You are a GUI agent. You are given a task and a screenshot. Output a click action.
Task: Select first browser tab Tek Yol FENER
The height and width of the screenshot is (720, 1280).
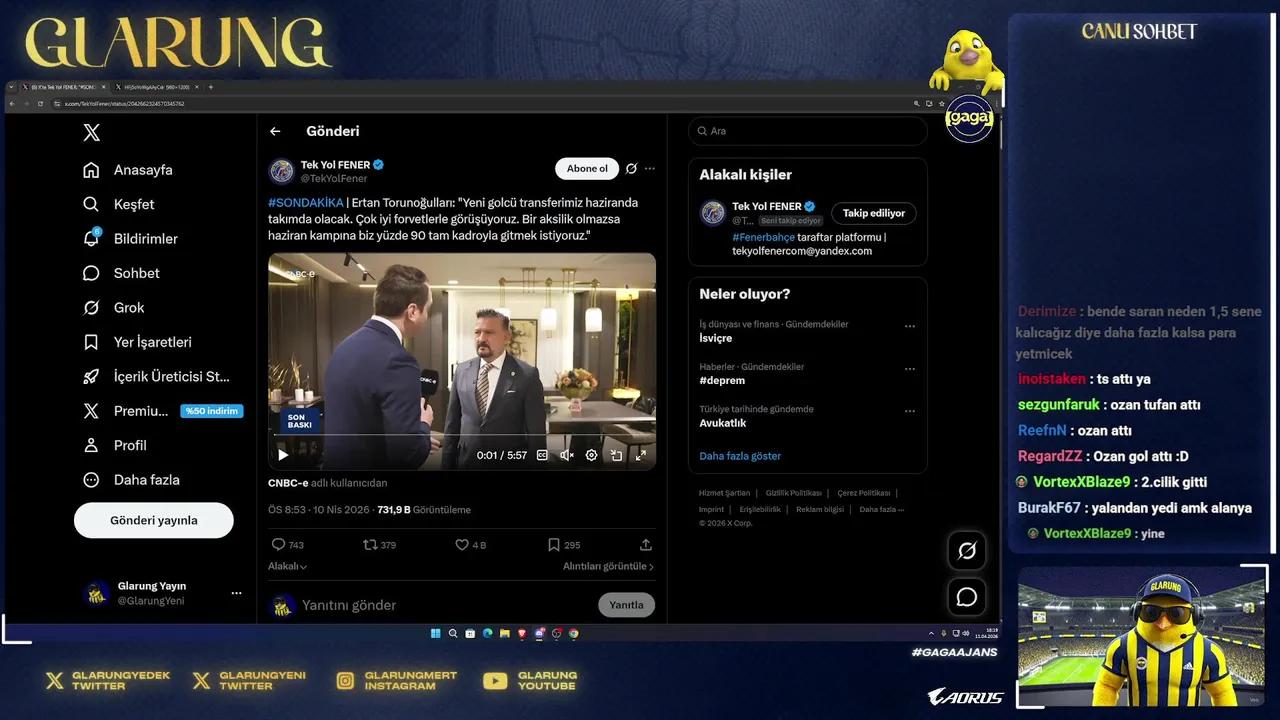pyautogui.click(x=66, y=87)
